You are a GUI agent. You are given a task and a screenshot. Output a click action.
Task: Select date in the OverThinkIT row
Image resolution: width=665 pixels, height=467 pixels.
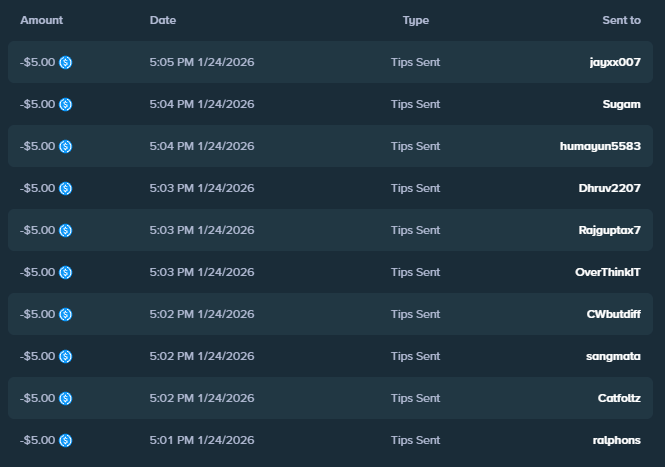[202, 272]
